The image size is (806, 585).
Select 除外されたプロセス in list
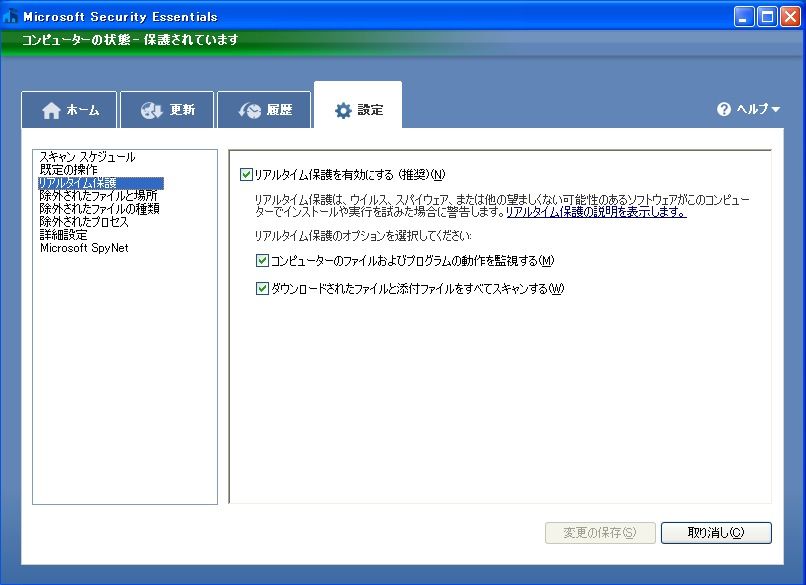point(84,222)
